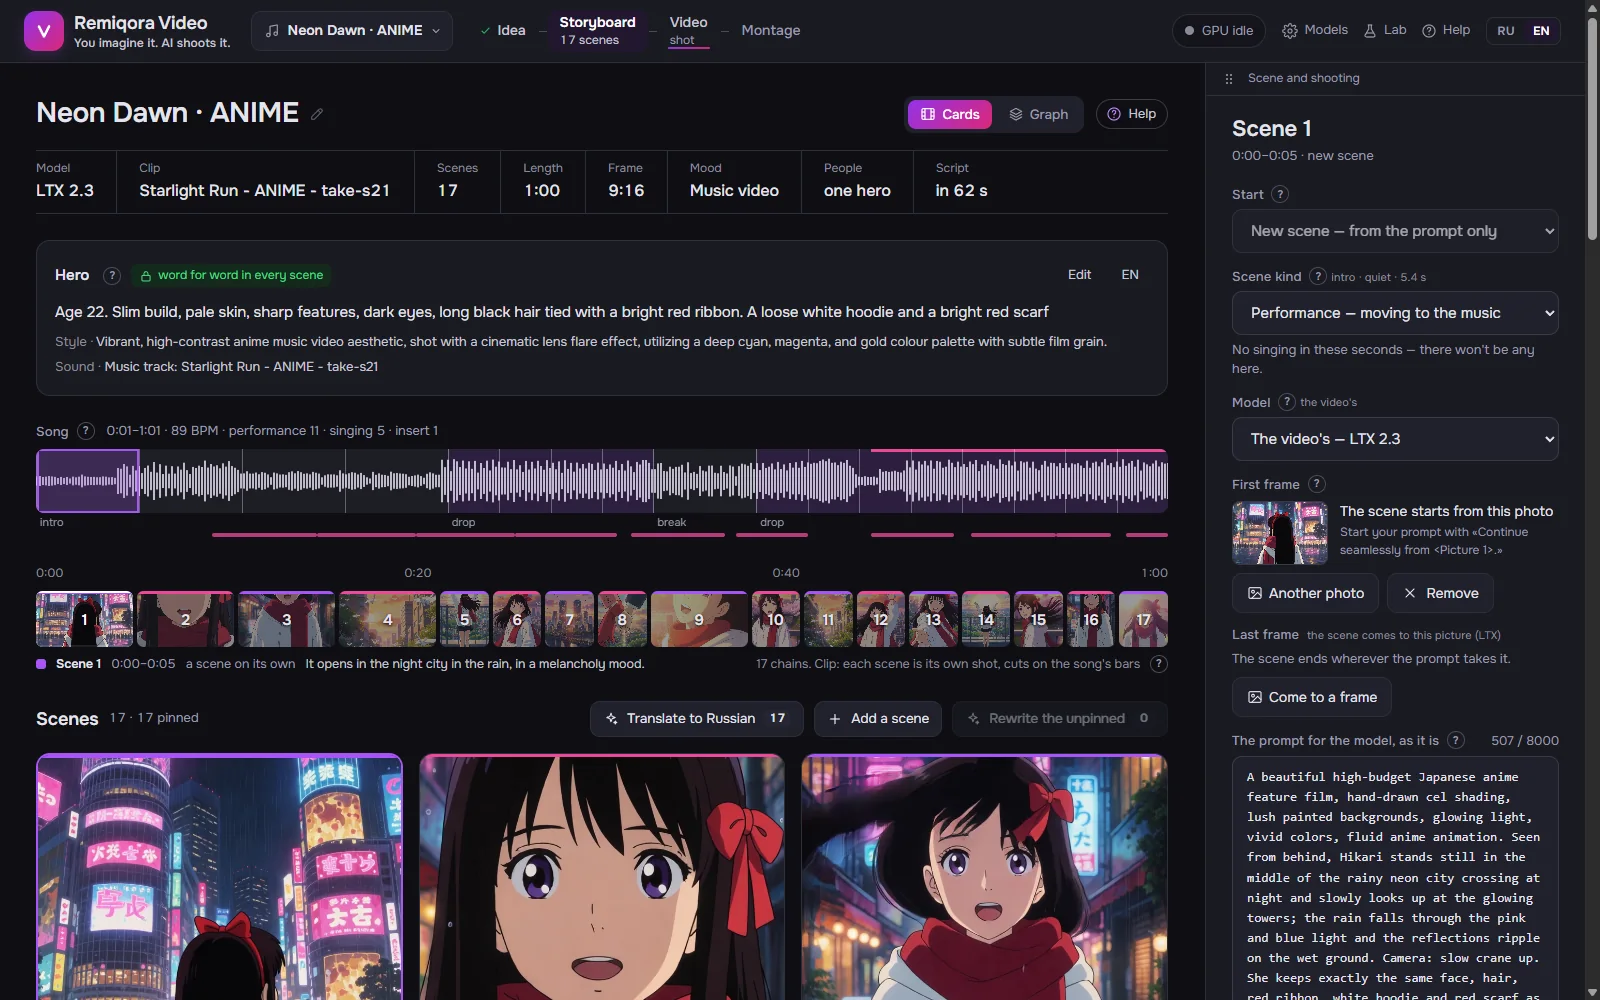Switch language to RU
The image size is (1600, 1000).
(x=1505, y=31)
